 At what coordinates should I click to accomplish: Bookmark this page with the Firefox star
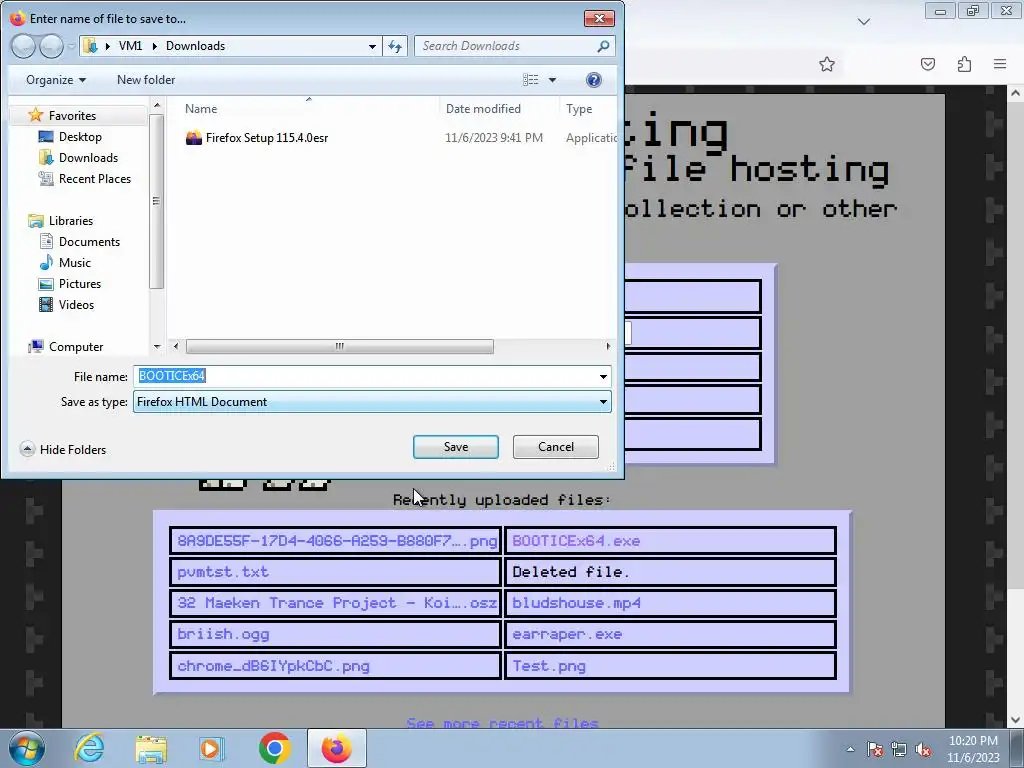[827, 64]
